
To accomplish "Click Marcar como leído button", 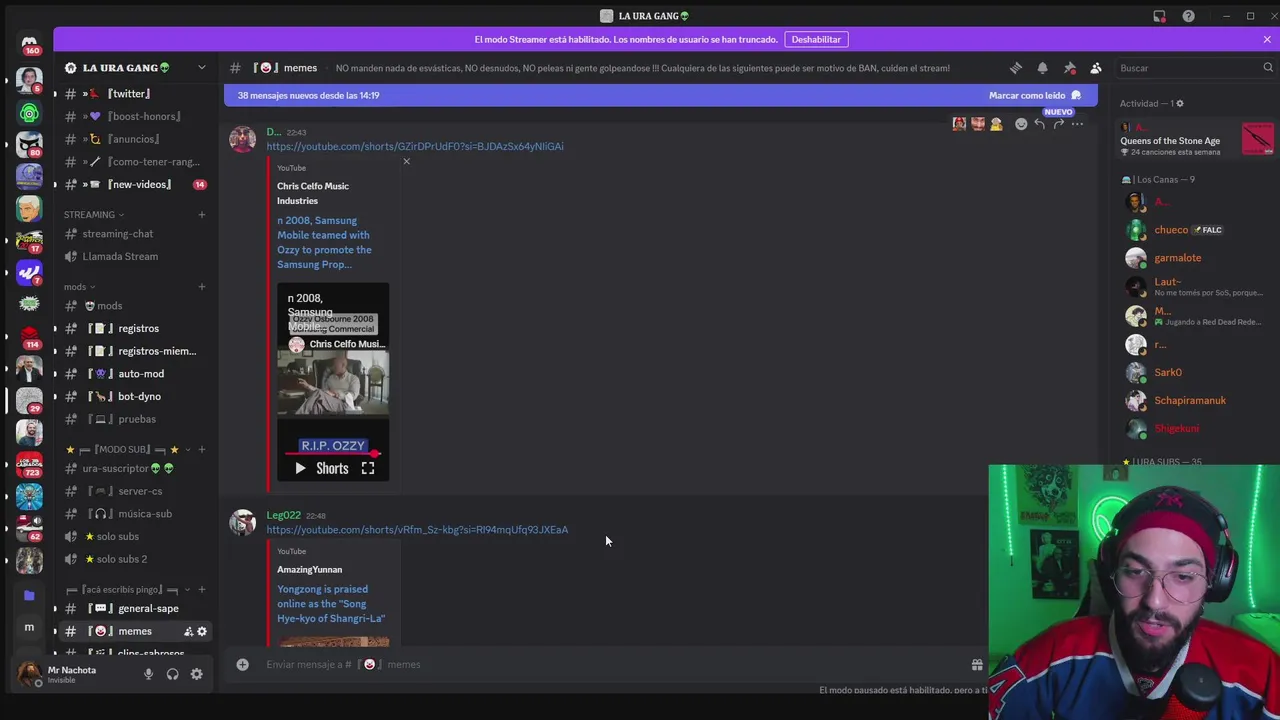I will click(x=1035, y=95).
